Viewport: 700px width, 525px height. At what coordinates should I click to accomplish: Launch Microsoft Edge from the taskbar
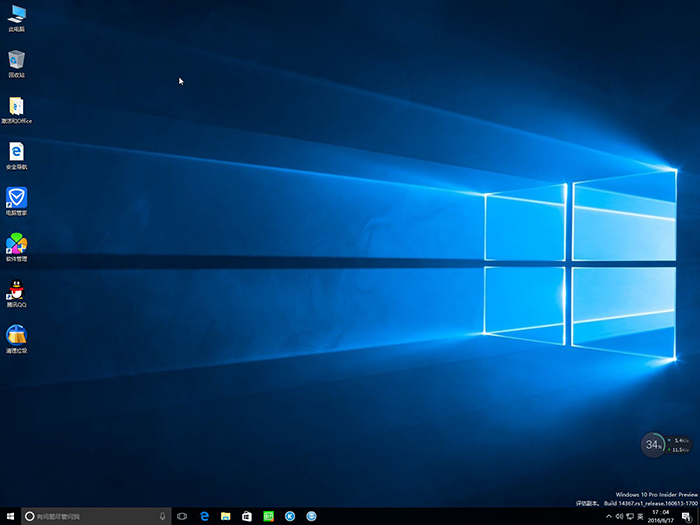204,516
